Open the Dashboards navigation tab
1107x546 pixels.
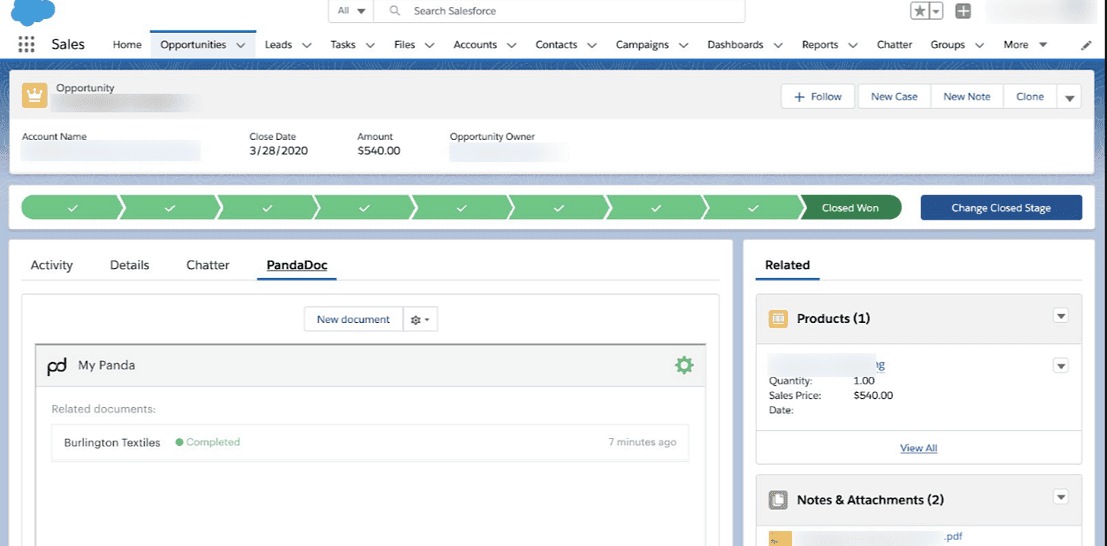(735, 44)
